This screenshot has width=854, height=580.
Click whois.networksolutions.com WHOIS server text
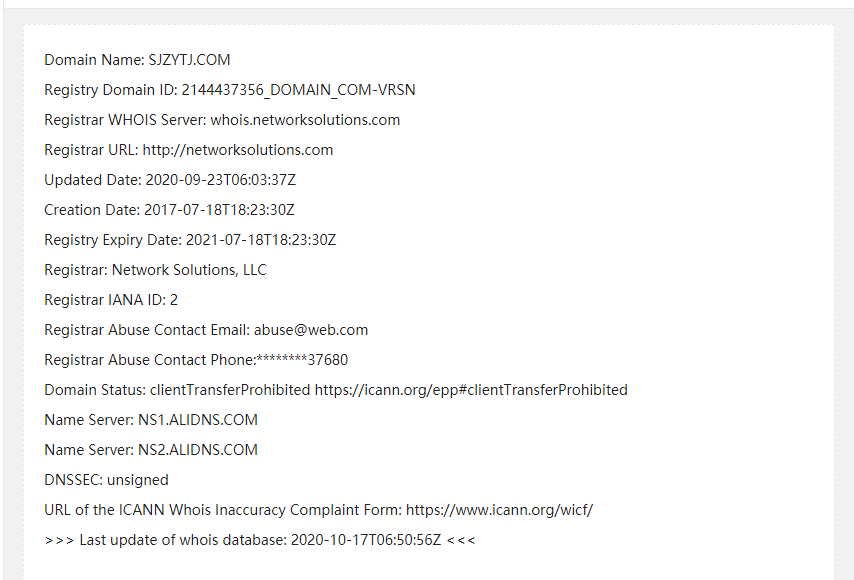(305, 120)
